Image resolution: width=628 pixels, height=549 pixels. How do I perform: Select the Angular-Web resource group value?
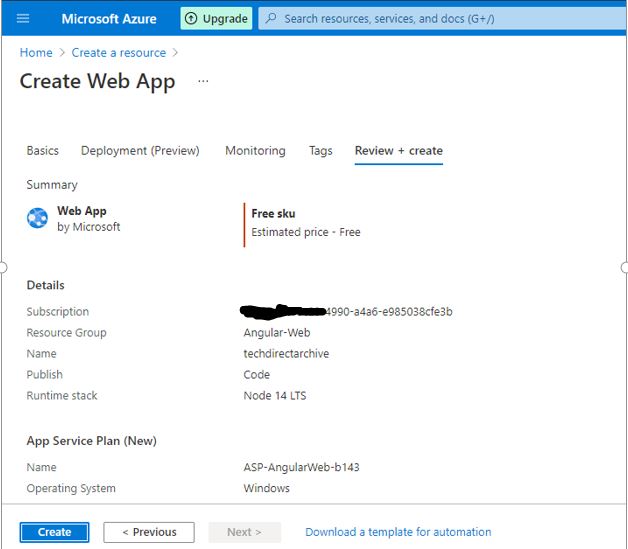[277, 332]
